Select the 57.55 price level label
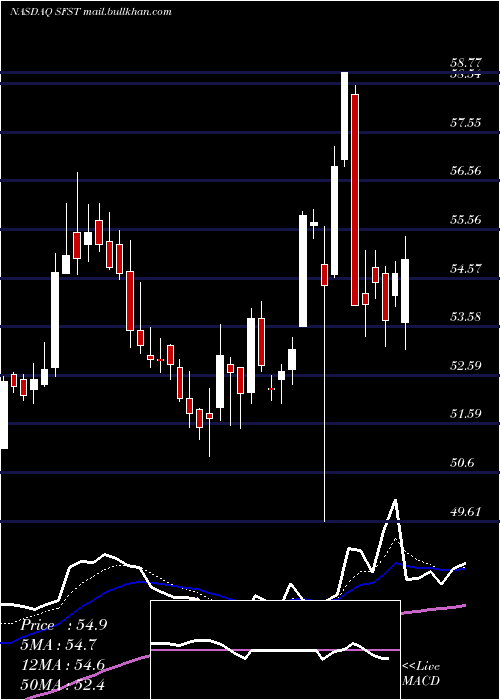This screenshot has width=500, height=700. point(466,123)
